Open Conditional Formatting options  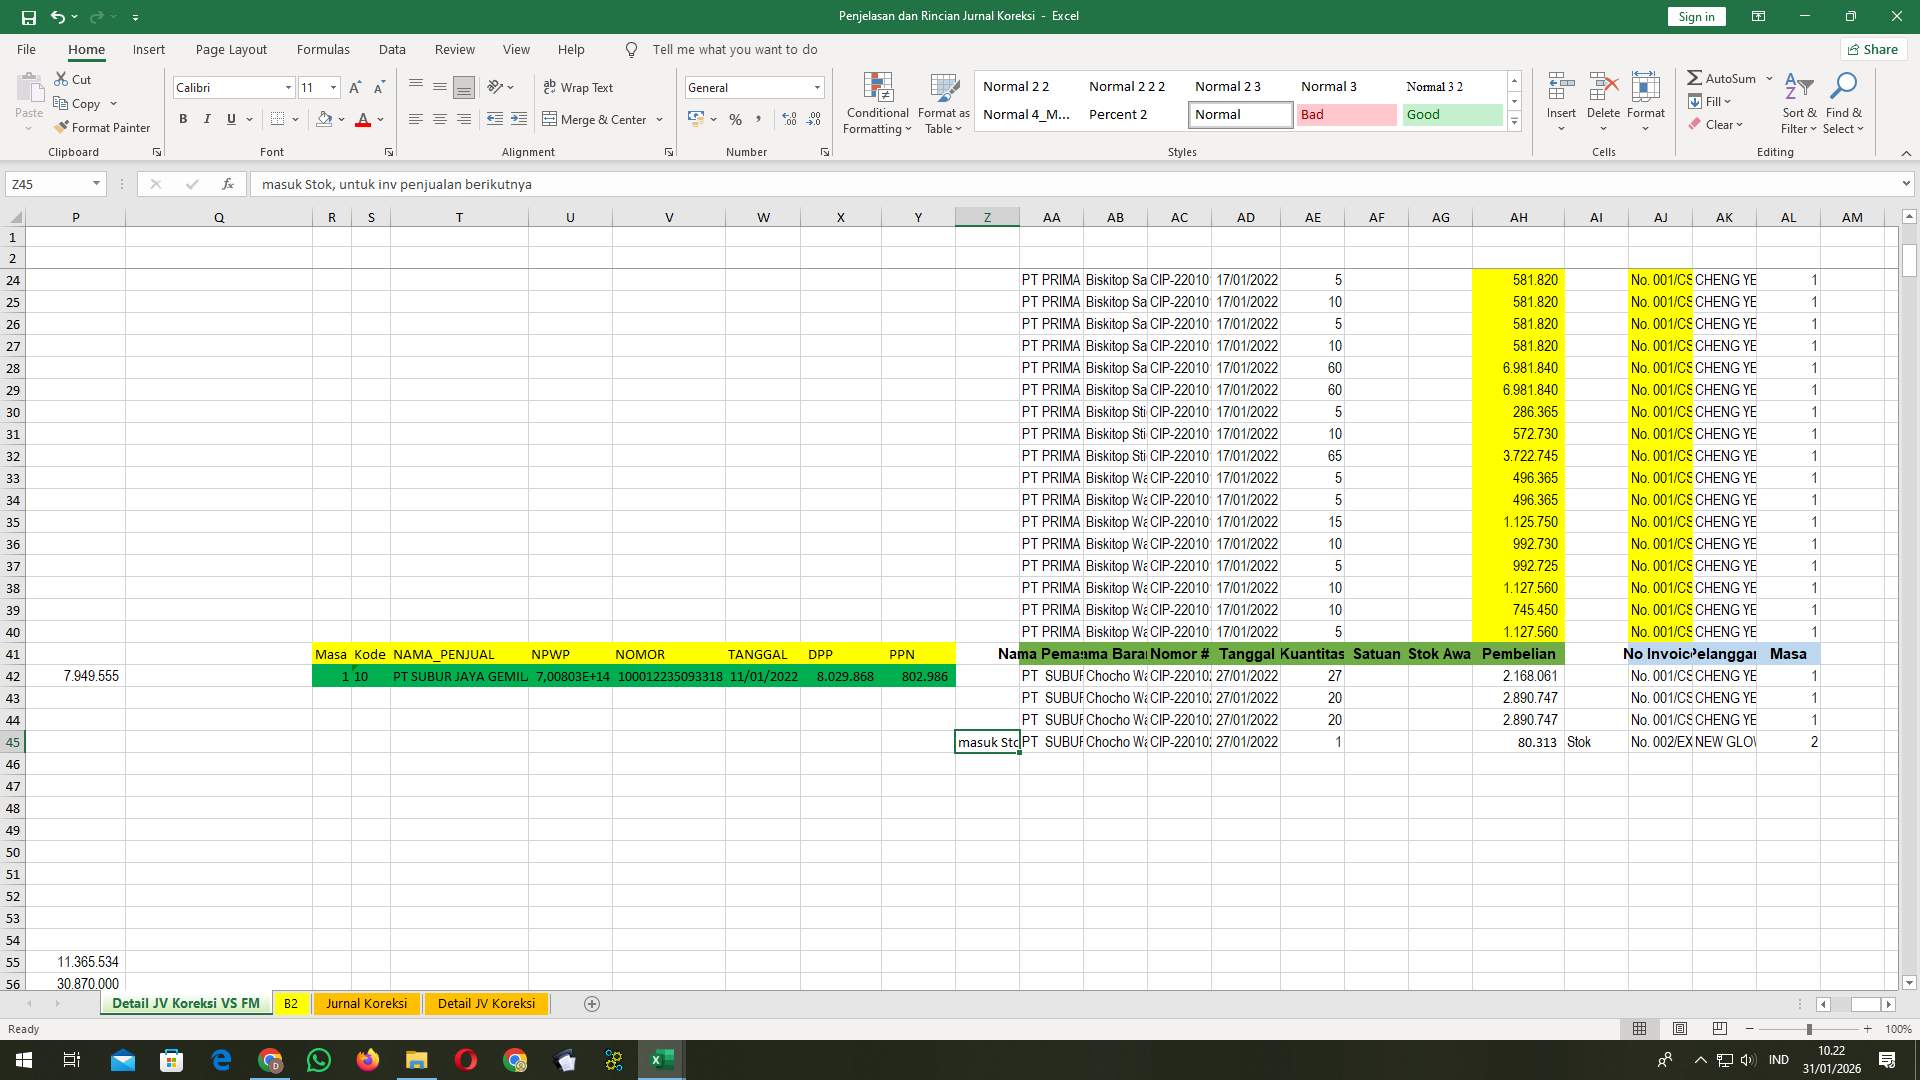(x=877, y=102)
